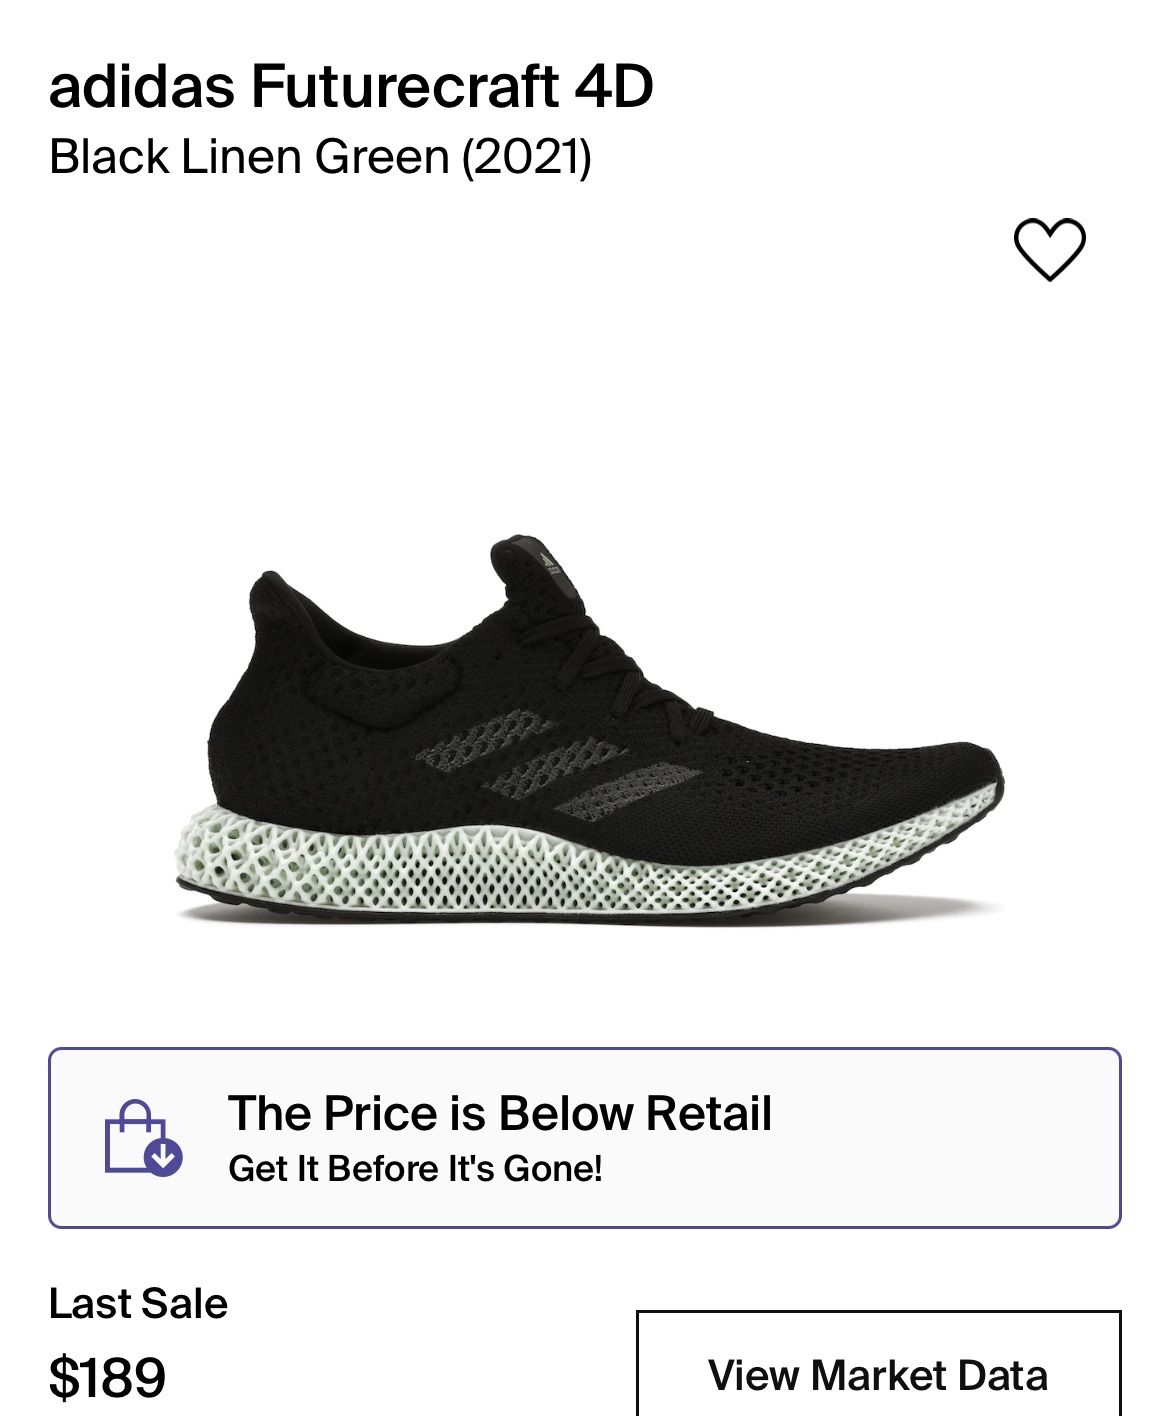Click 'The Price is Below Retail' heading

[500, 1113]
